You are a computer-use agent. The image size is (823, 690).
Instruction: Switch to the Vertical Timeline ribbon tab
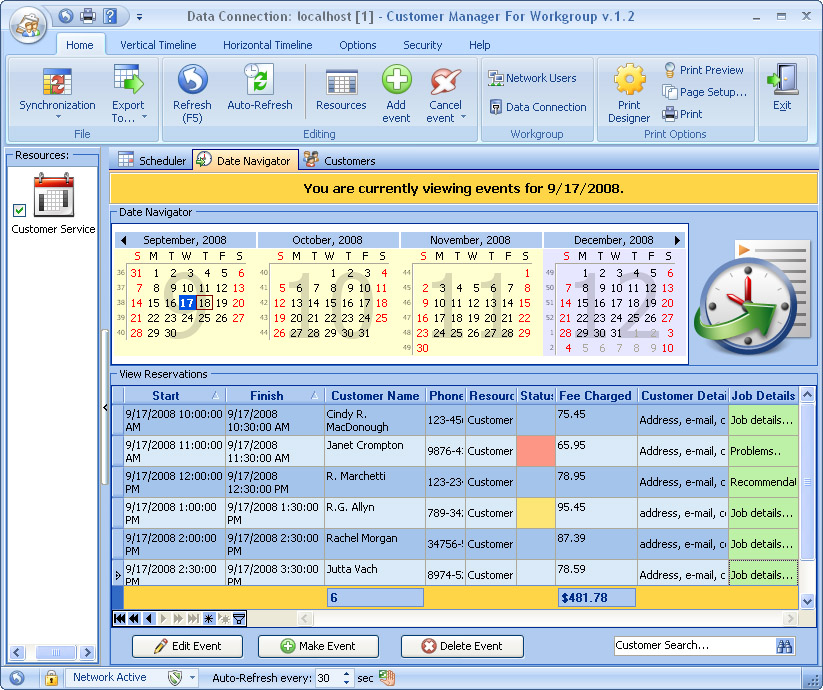tap(158, 45)
